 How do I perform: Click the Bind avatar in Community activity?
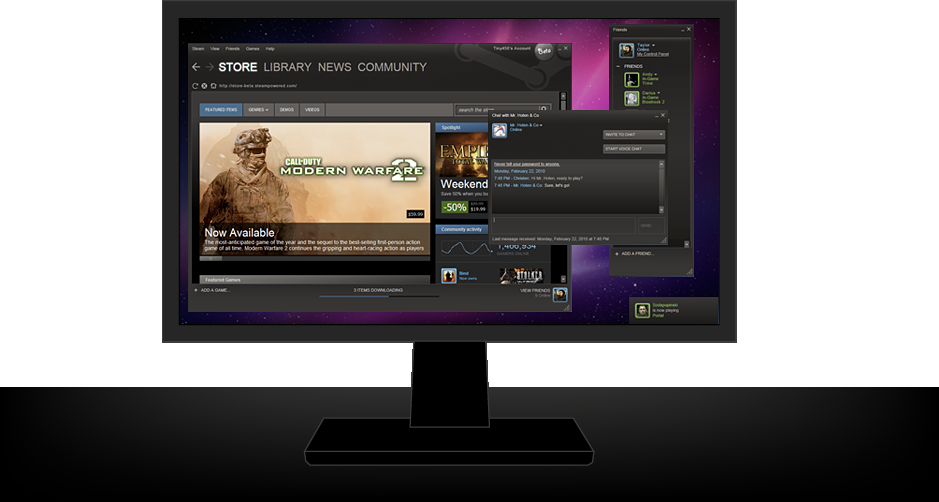449,276
